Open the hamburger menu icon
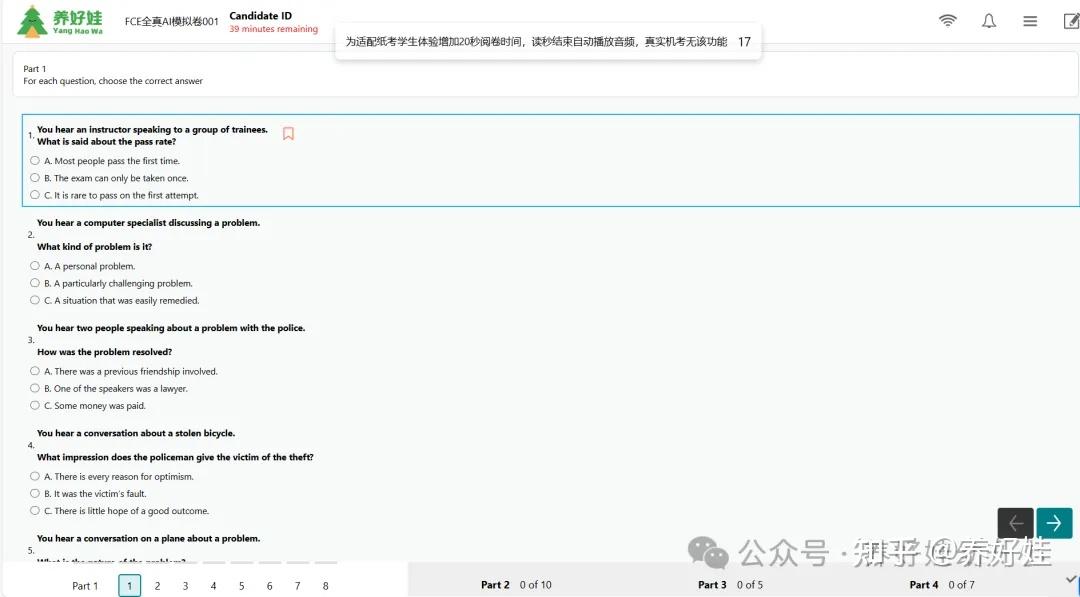This screenshot has height=597, width=1080. click(1030, 20)
